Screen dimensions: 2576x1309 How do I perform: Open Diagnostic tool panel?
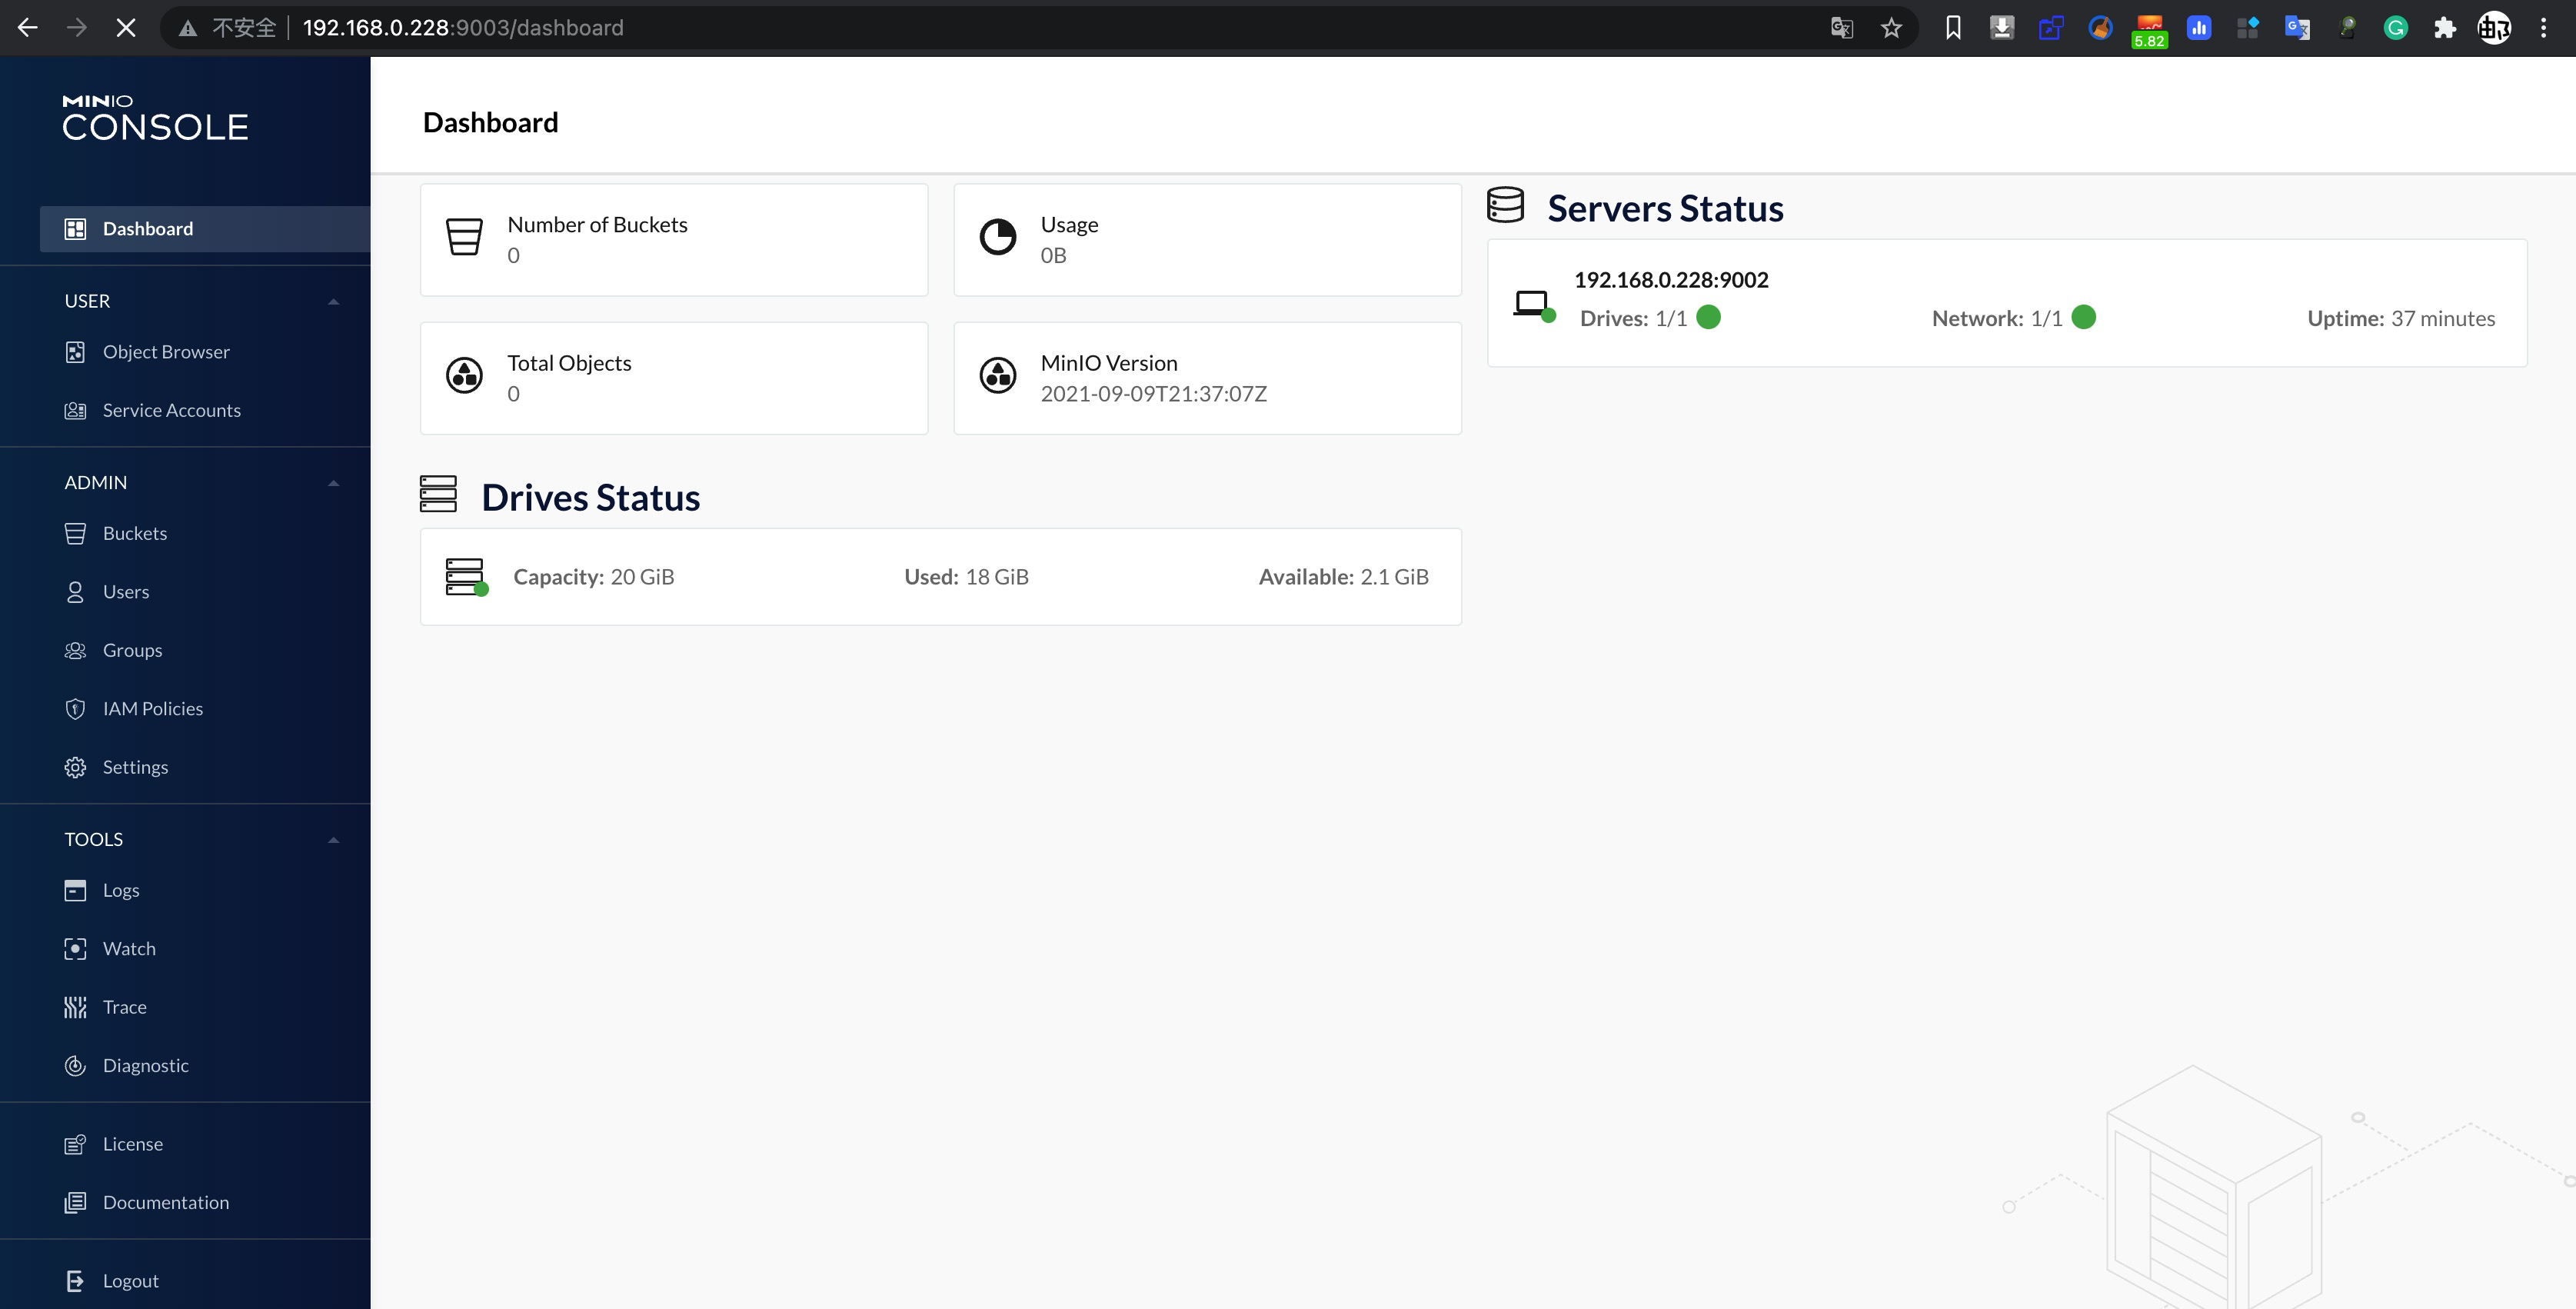145,1064
